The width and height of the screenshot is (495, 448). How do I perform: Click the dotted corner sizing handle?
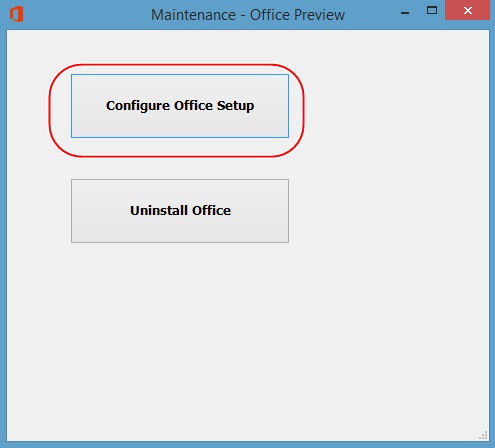483,435
